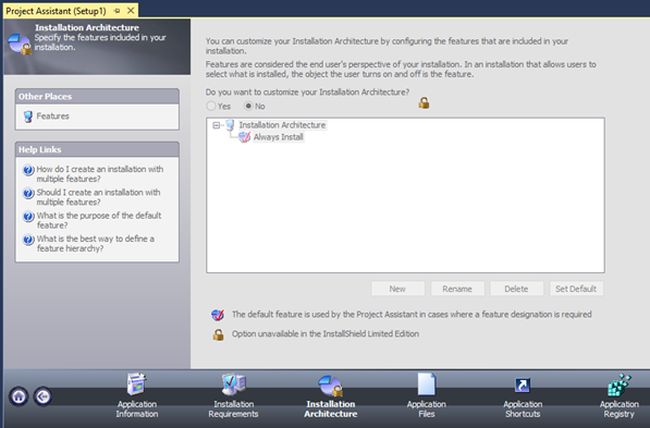650x428 pixels.
Task: Click the Application Registry label
Action: click(619, 409)
